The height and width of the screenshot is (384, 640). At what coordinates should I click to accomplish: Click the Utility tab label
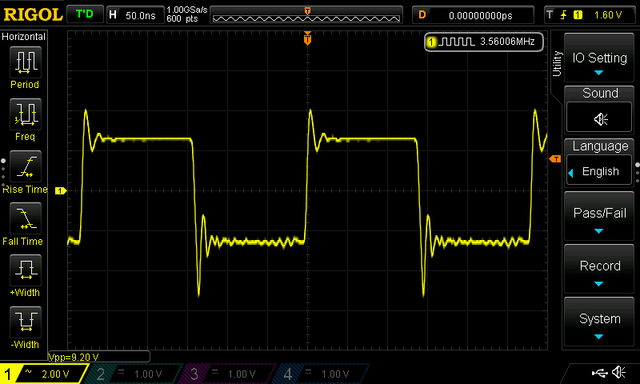(x=557, y=64)
